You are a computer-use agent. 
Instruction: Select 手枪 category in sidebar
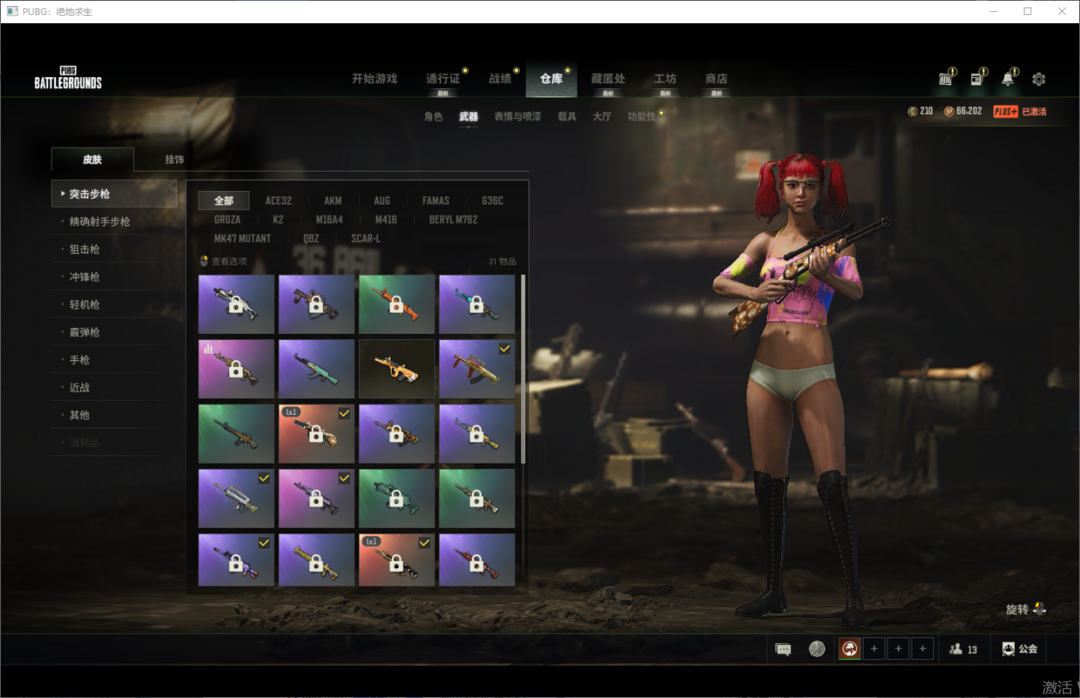[x=114, y=359]
